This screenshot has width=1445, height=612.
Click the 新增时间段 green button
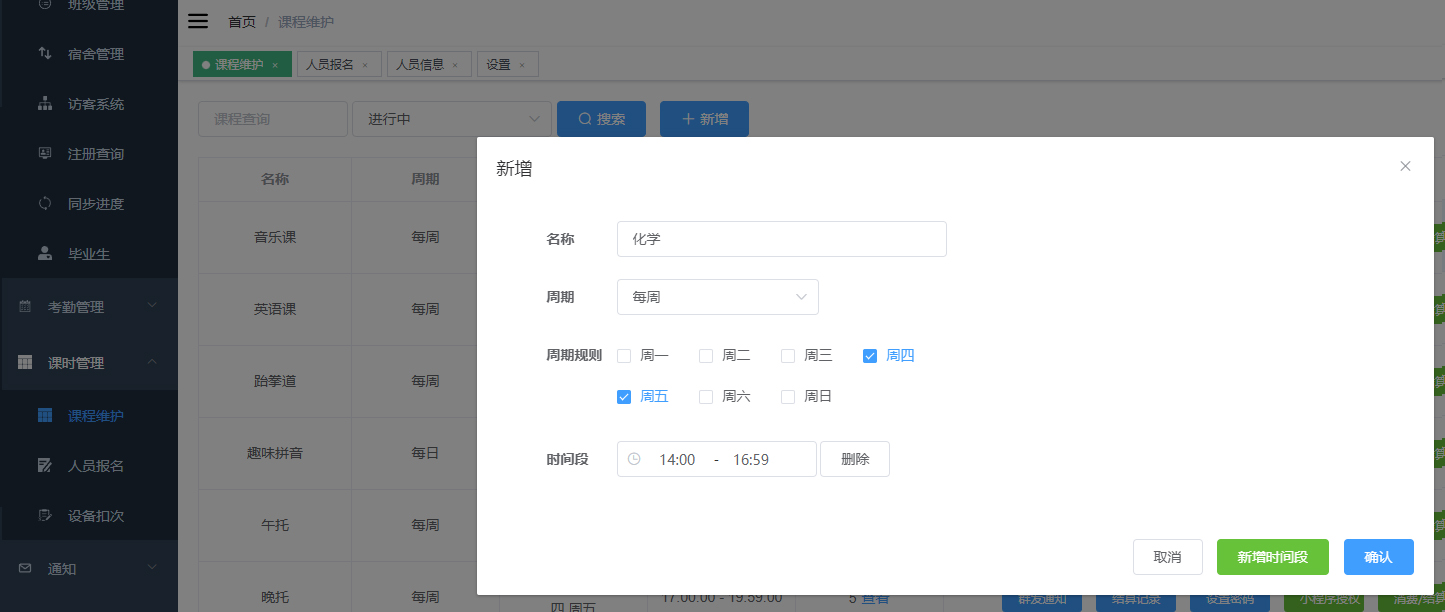coord(1272,557)
